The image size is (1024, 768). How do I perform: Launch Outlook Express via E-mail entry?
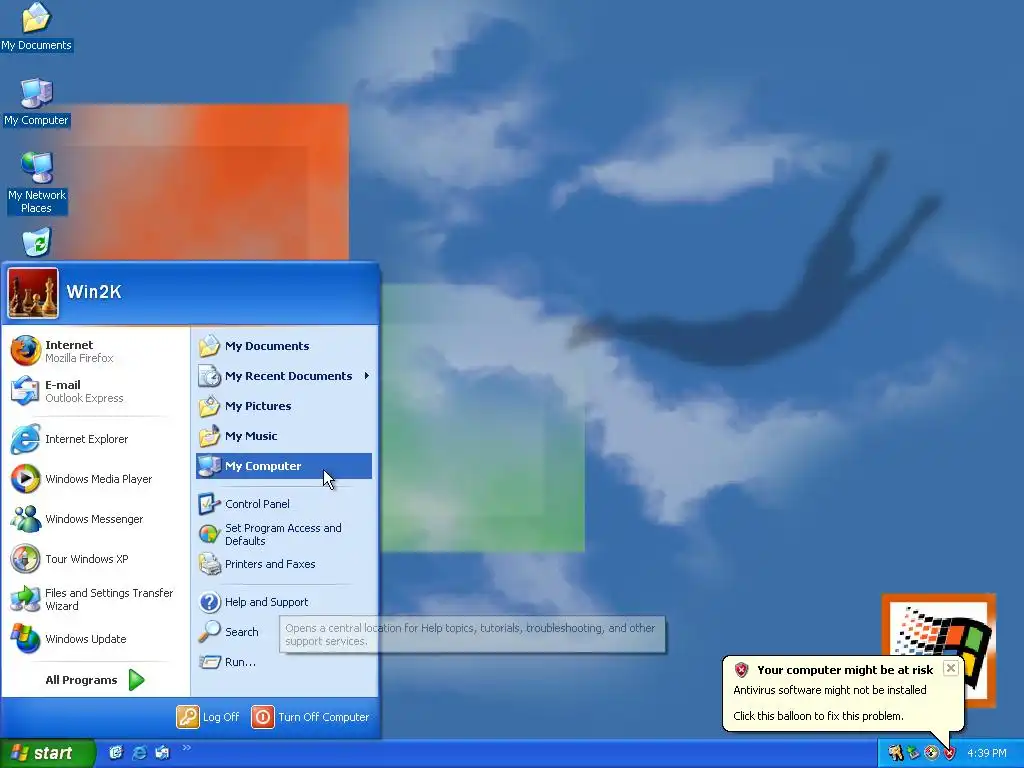click(95, 391)
